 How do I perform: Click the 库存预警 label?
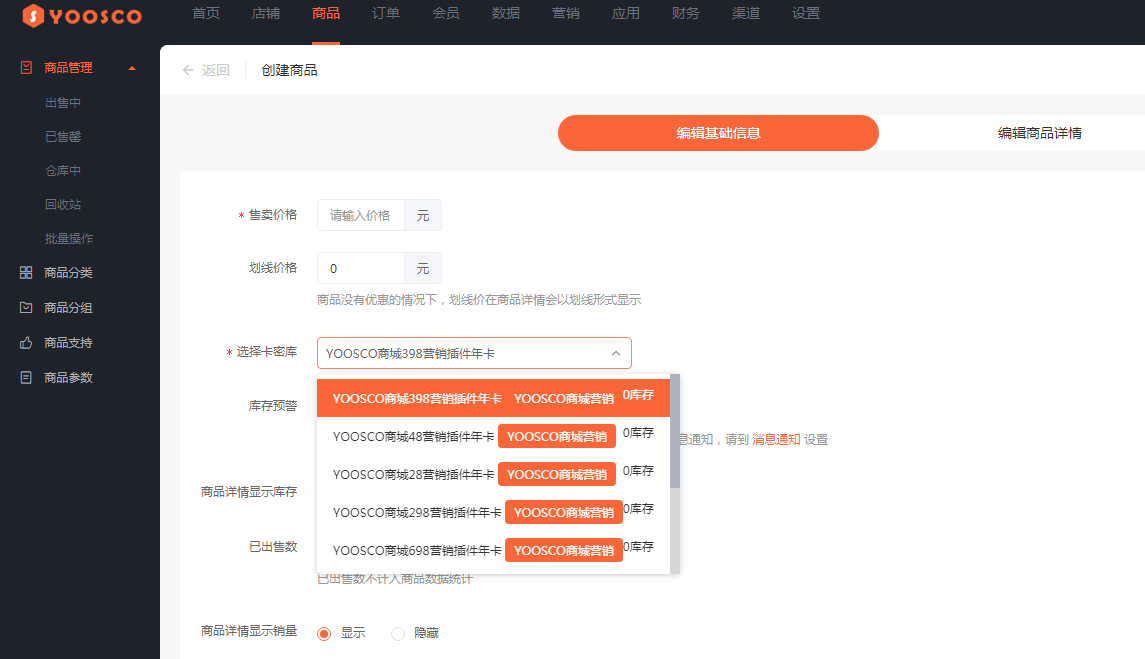[273, 405]
